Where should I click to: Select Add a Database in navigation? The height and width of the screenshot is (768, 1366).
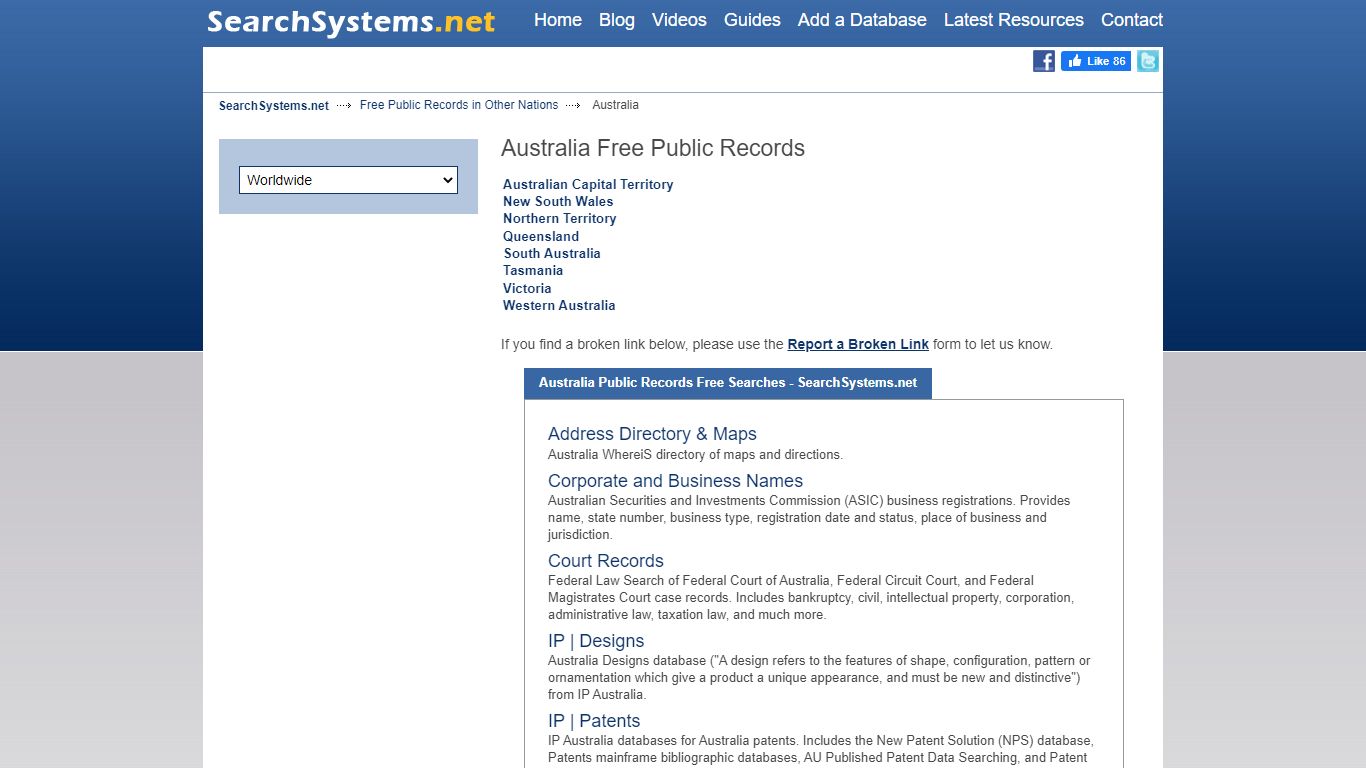862,20
